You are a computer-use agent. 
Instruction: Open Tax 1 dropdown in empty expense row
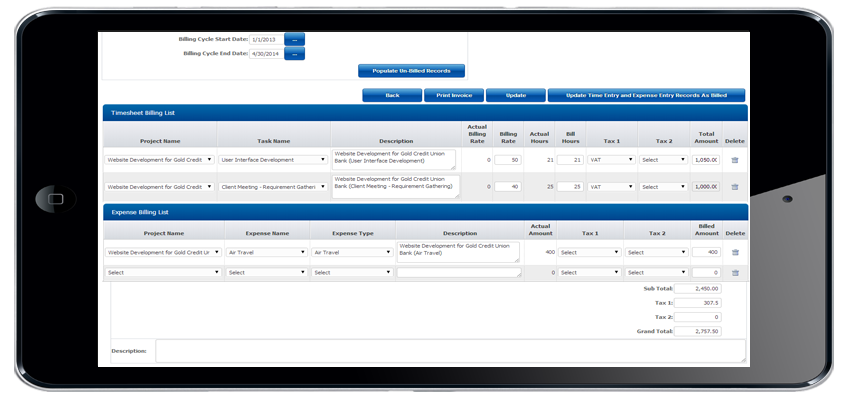[x=589, y=273]
